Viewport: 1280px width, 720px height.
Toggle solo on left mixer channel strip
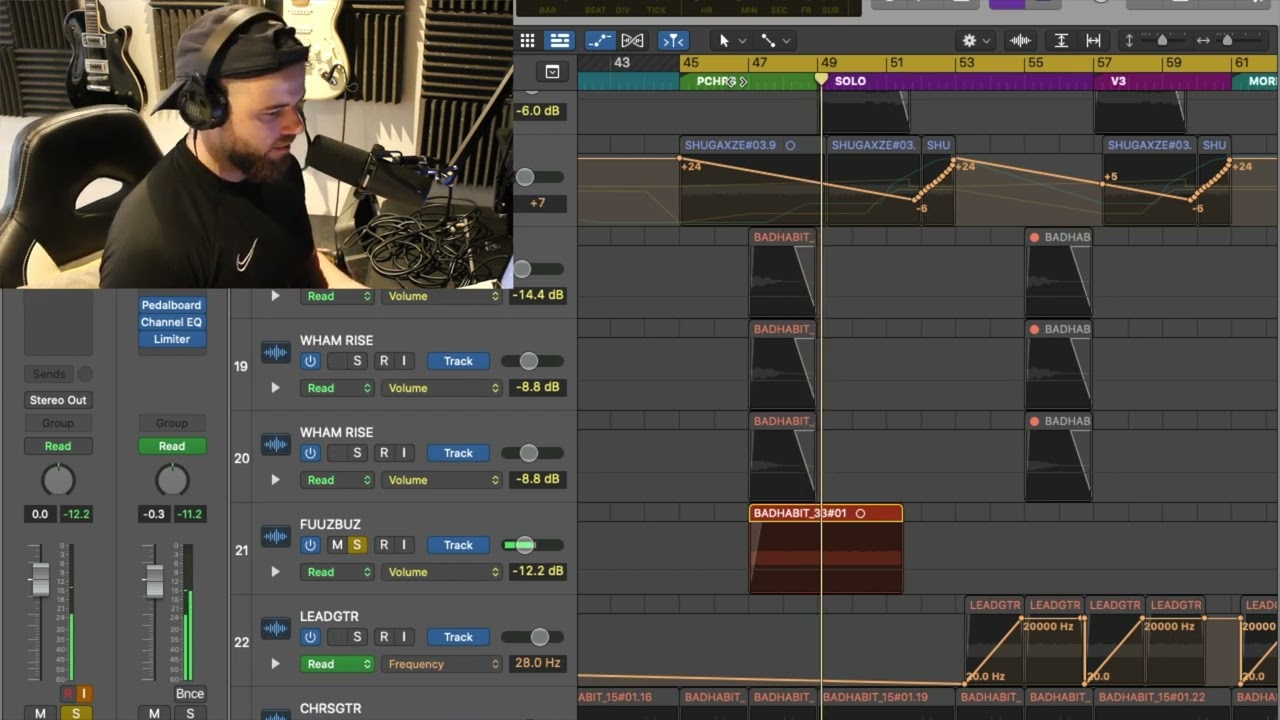75,713
